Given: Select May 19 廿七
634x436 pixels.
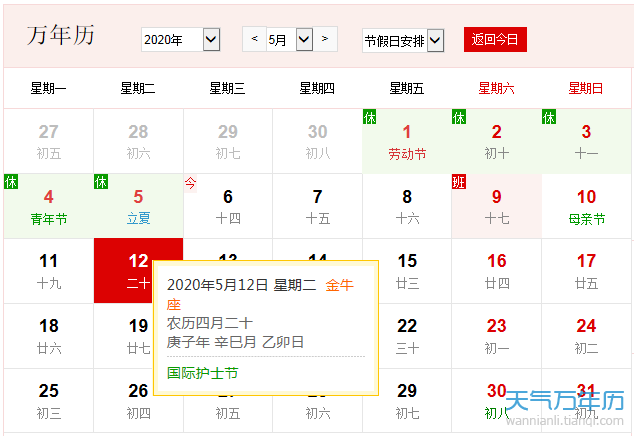Looking at the screenshot, I should [123, 336].
